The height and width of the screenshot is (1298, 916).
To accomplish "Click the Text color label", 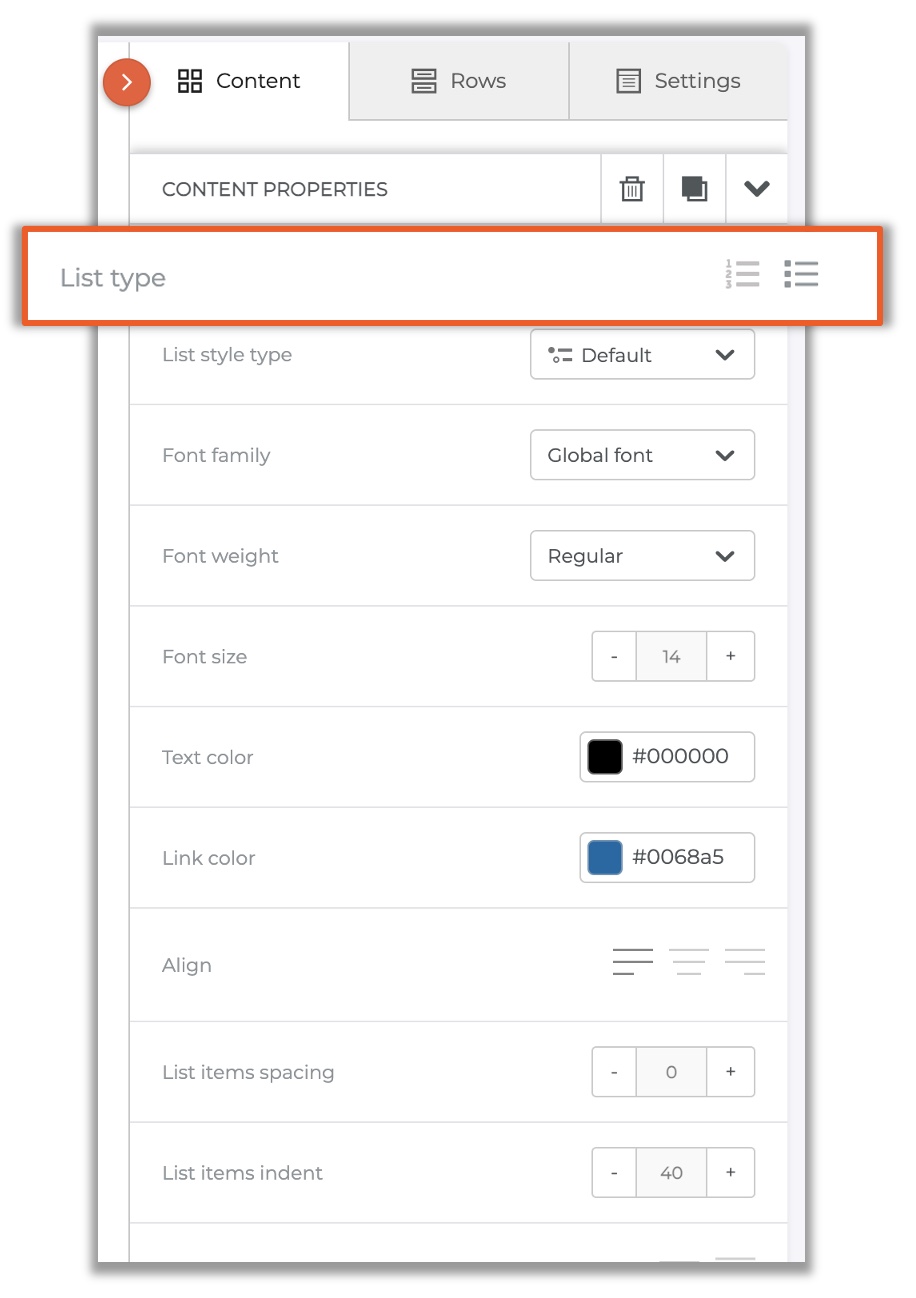I will [x=208, y=758].
